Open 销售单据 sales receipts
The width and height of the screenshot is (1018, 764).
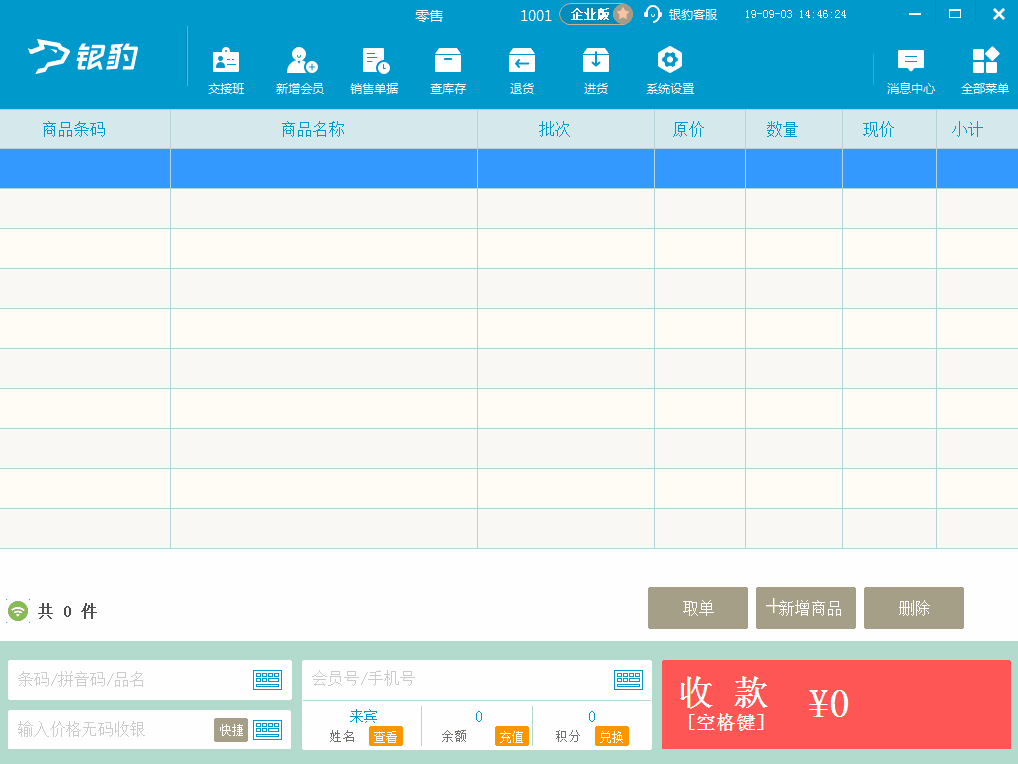click(x=374, y=71)
